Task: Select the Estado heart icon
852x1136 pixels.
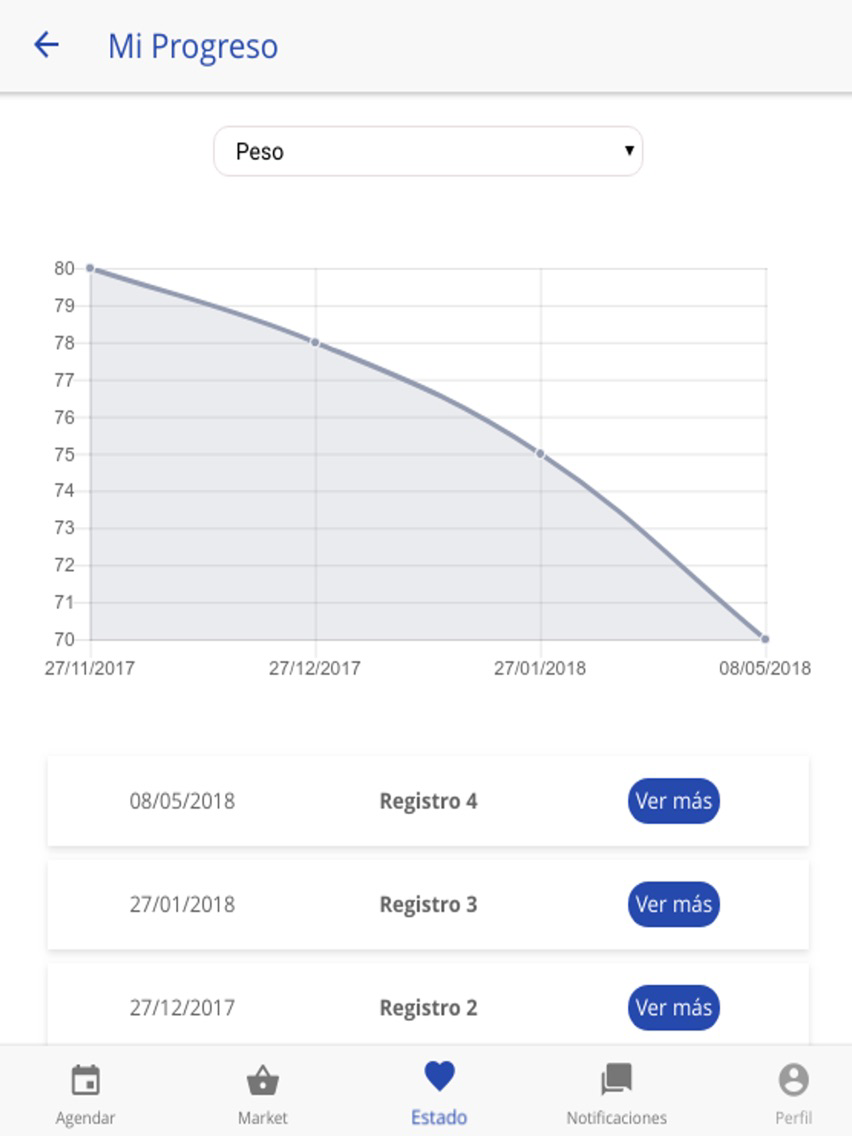Action: [x=439, y=1076]
